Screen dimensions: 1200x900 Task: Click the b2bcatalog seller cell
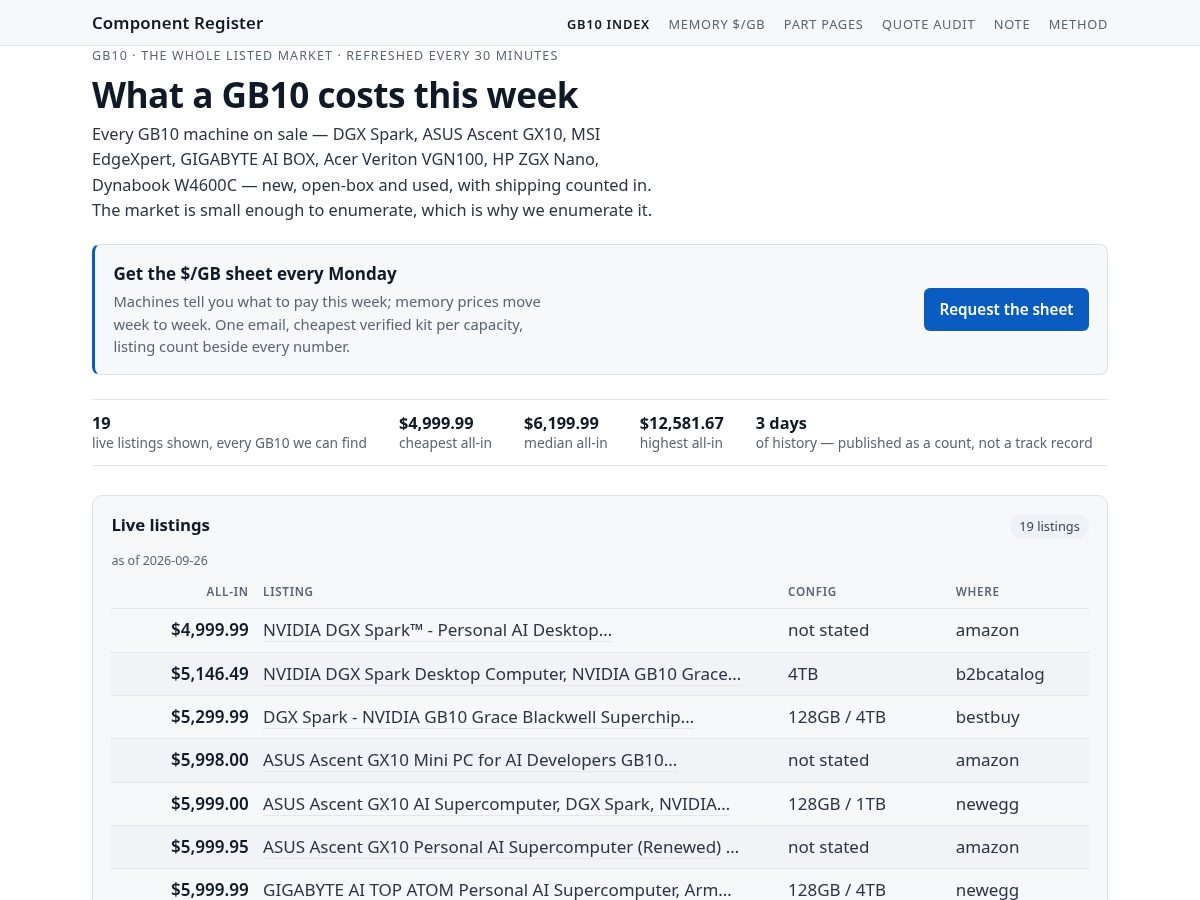(x=1000, y=674)
